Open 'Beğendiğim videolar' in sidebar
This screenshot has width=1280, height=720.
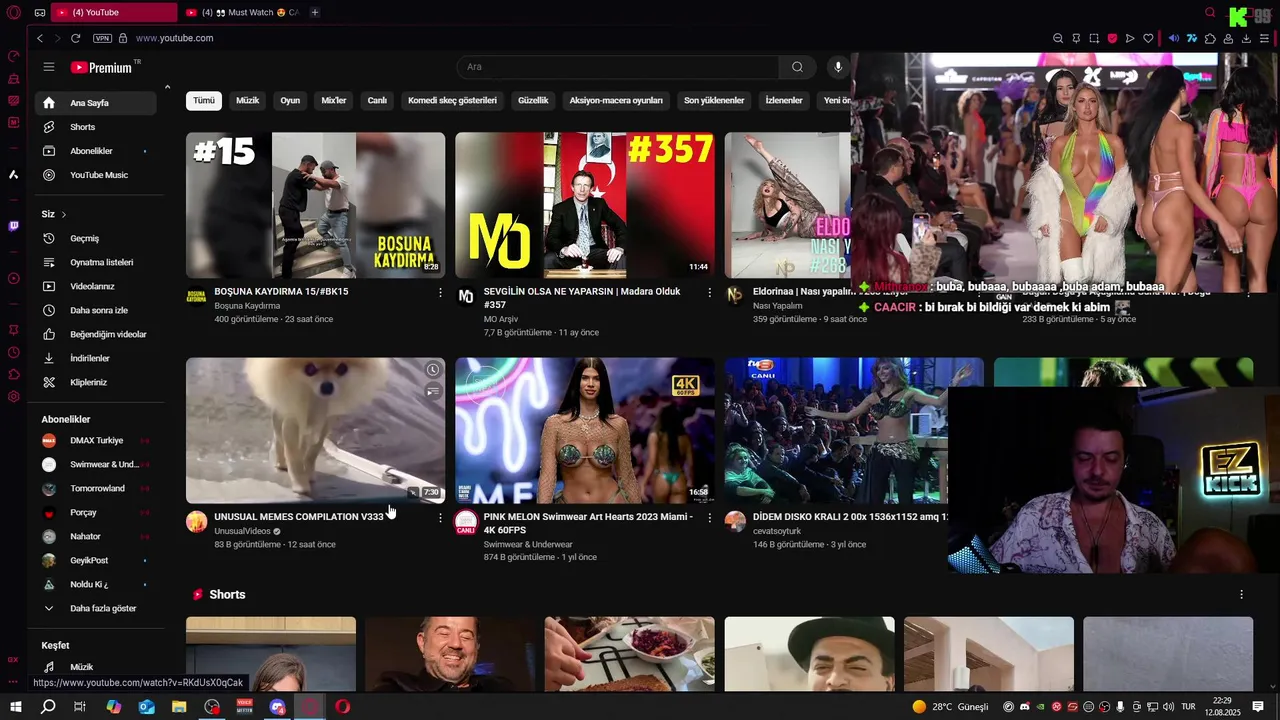[x=96, y=334]
